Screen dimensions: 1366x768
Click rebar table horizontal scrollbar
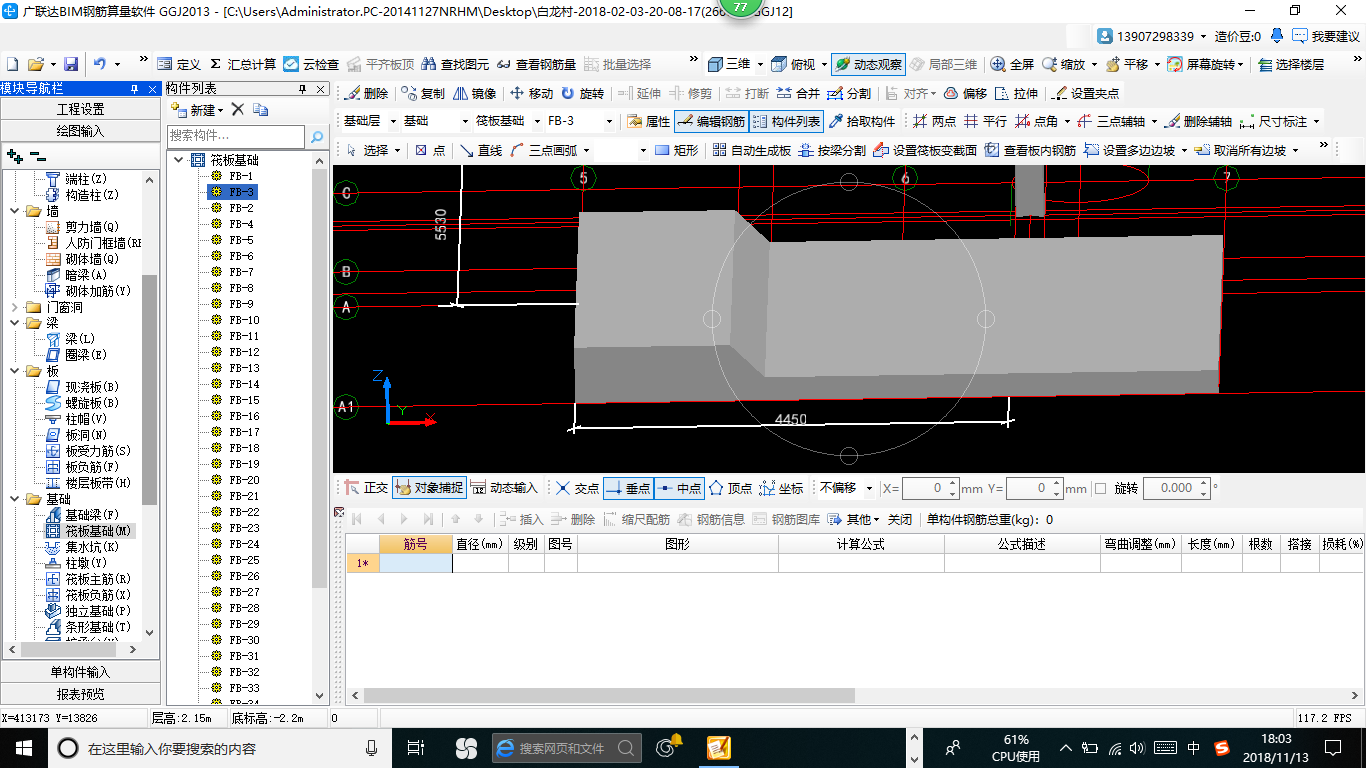(610, 695)
